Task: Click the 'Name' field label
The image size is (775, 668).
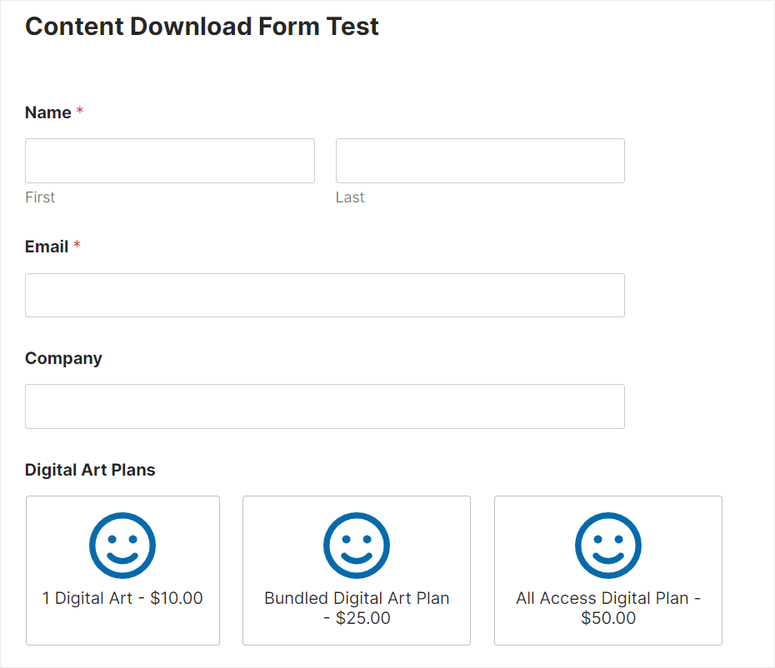Action: coord(48,112)
